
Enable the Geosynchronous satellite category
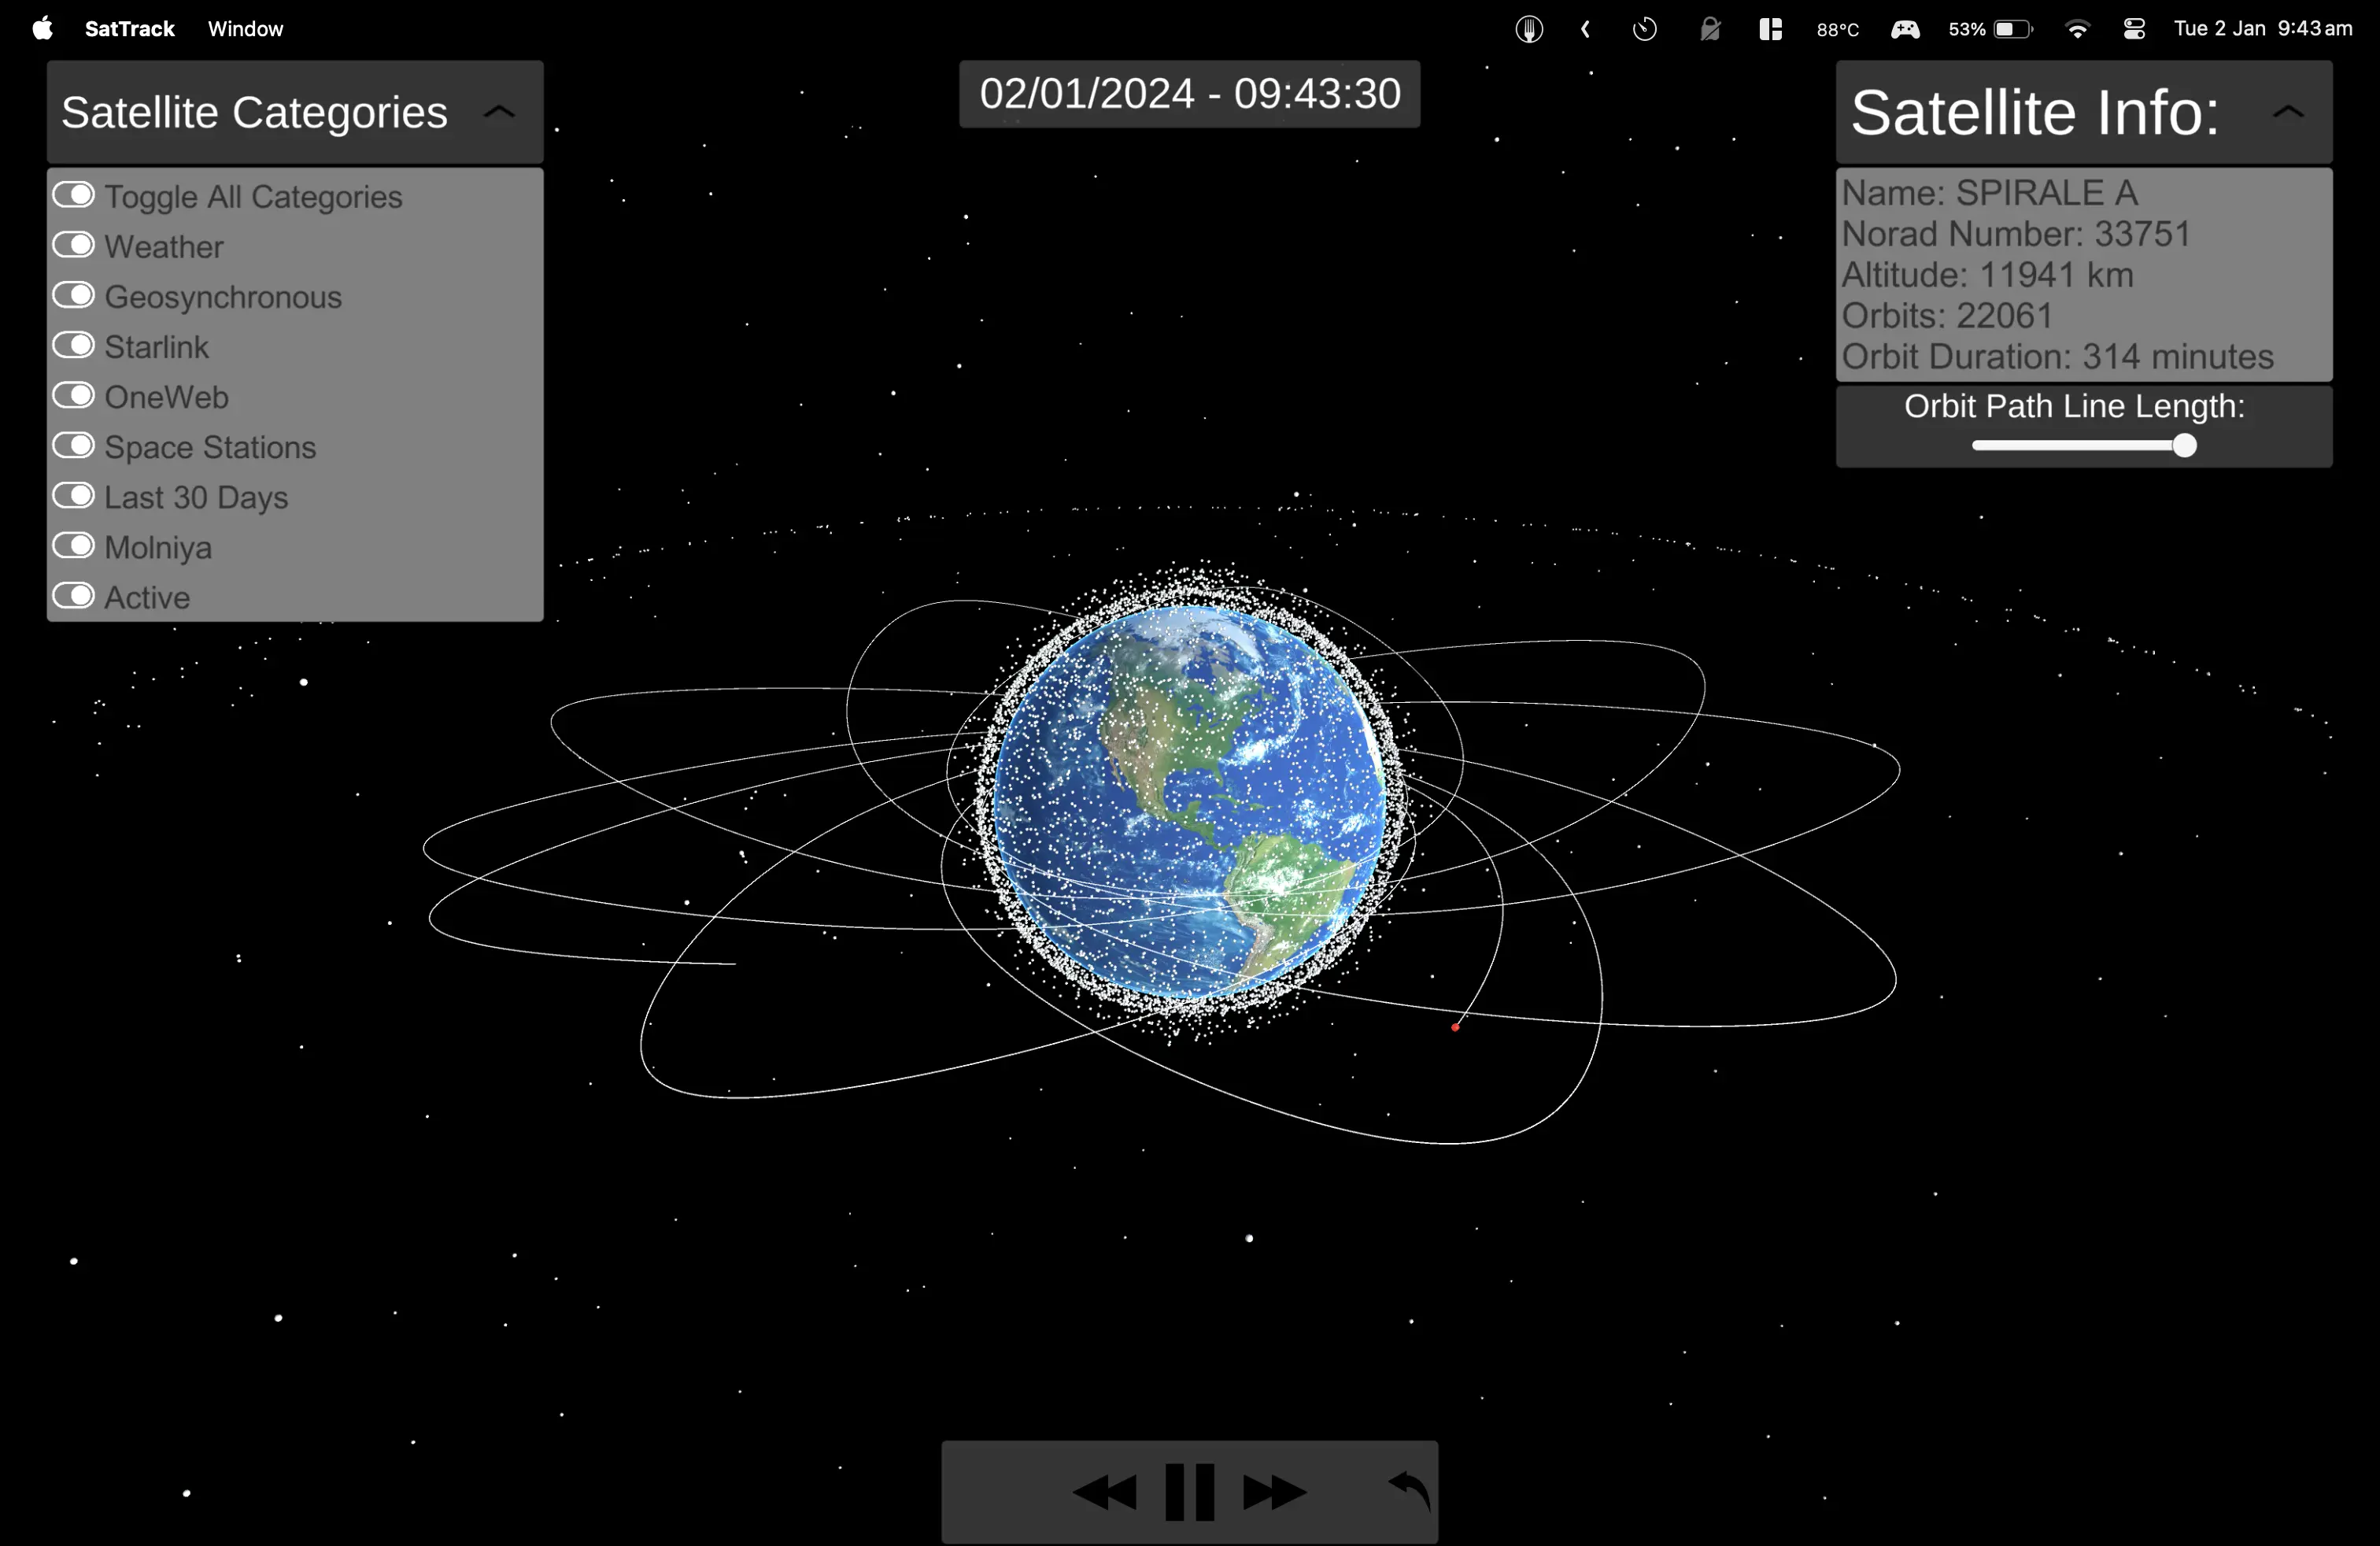tap(75, 297)
